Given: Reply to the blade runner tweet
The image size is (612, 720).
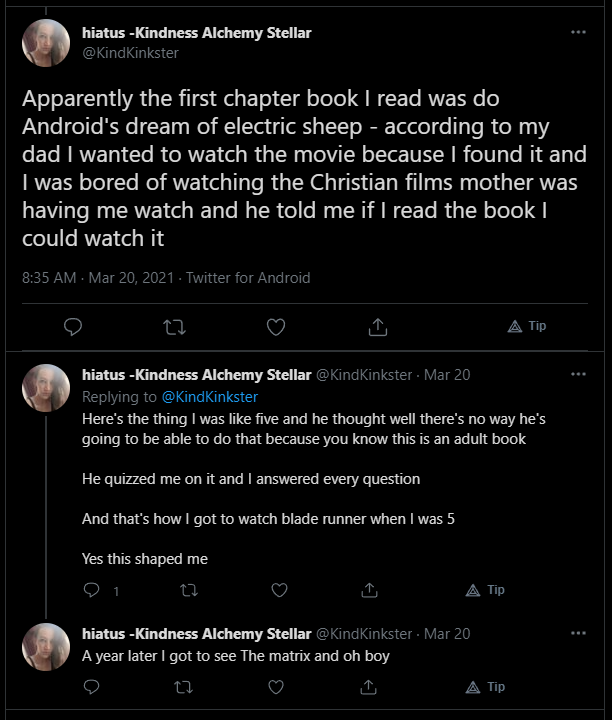Looking at the screenshot, I should (x=91, y=590).
